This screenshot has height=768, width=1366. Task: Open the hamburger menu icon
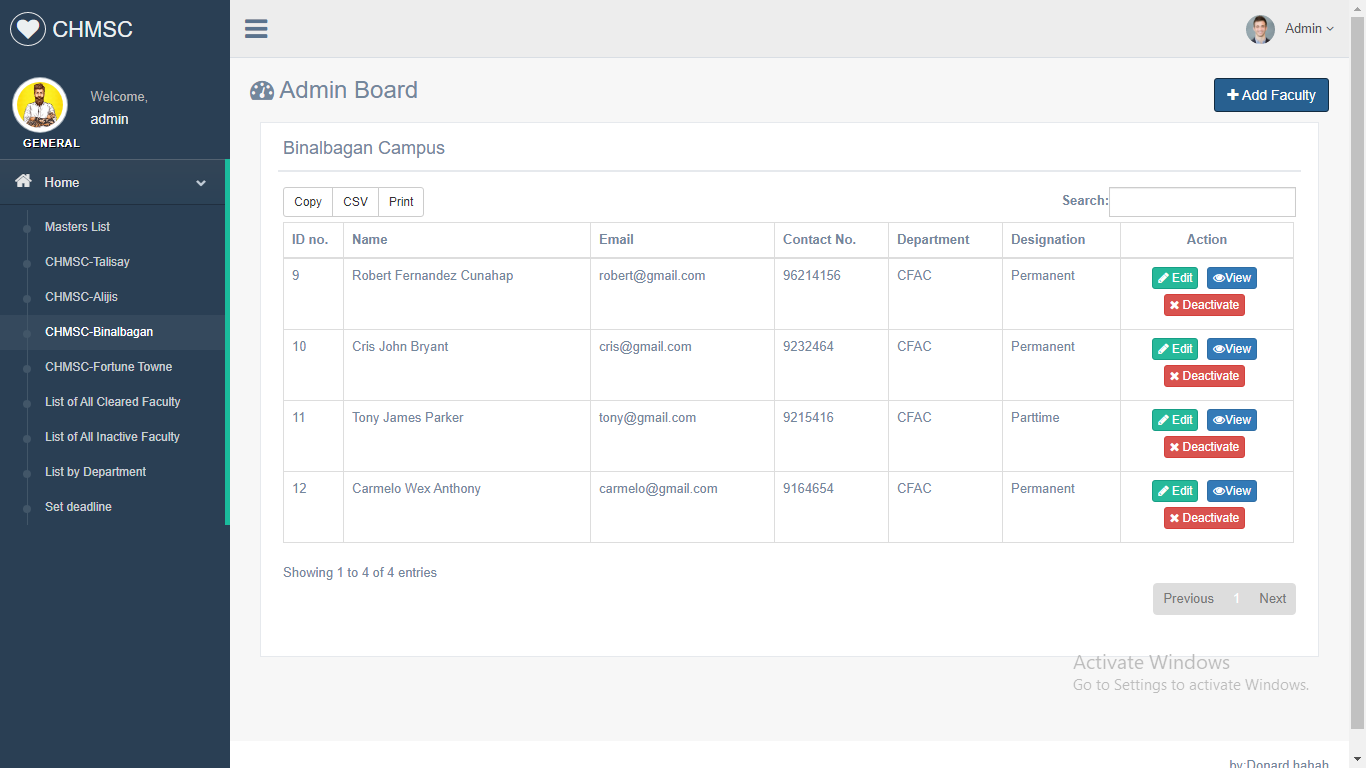tap(256, 28)
